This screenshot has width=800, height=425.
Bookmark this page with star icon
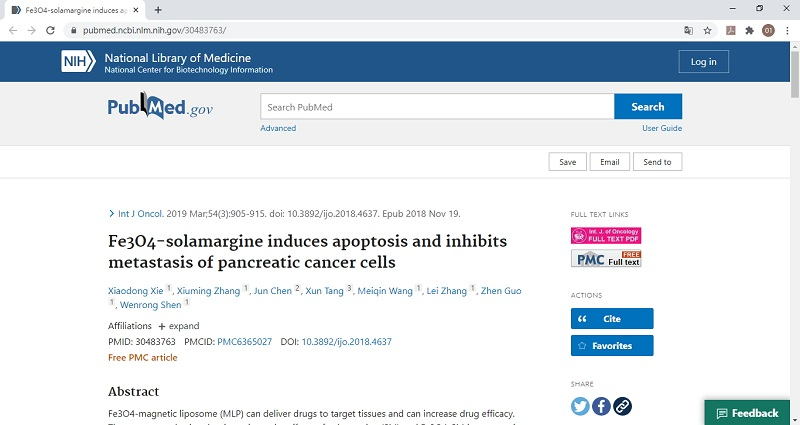[707, 30]
